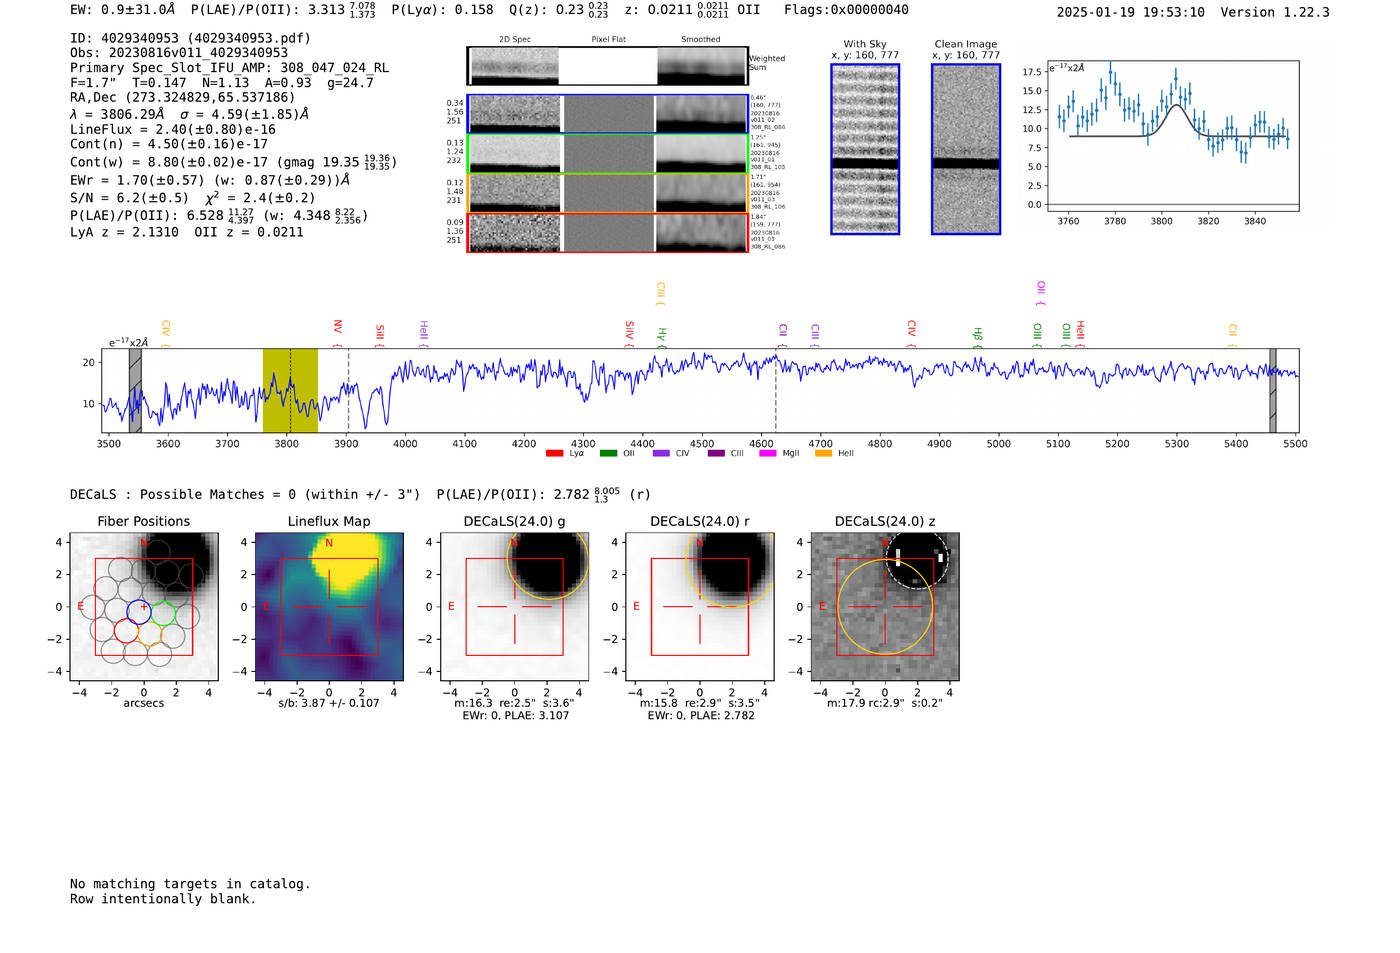Click the red HeII line marker
The height and width of the screenshot is (953, 1400).
click(x=1080, y=334)
